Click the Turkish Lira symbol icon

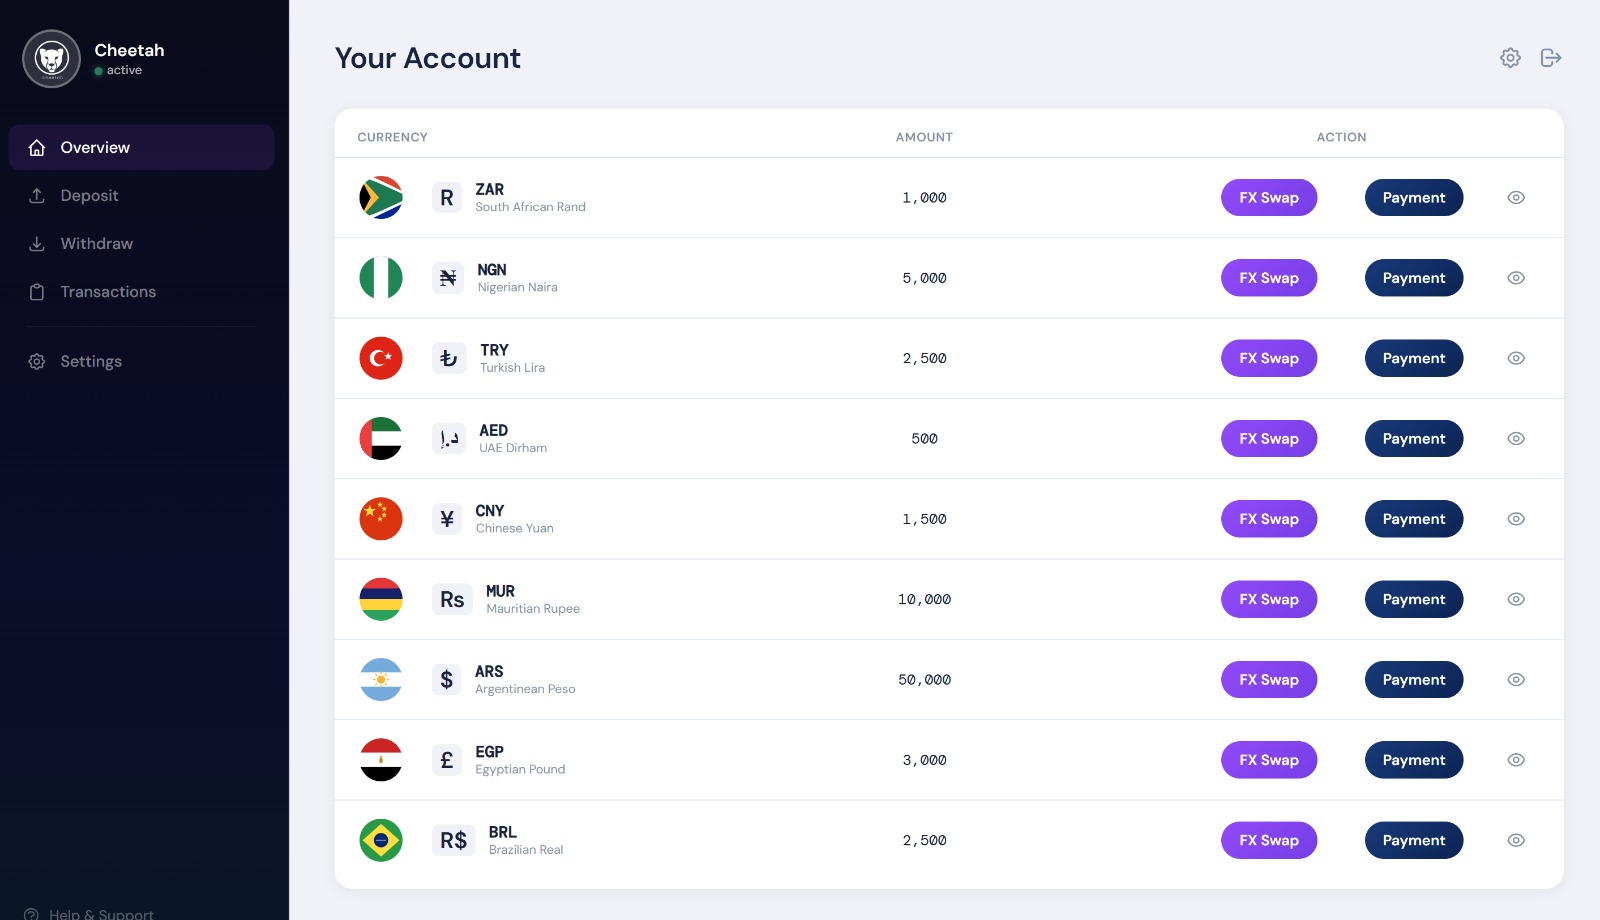448,358
